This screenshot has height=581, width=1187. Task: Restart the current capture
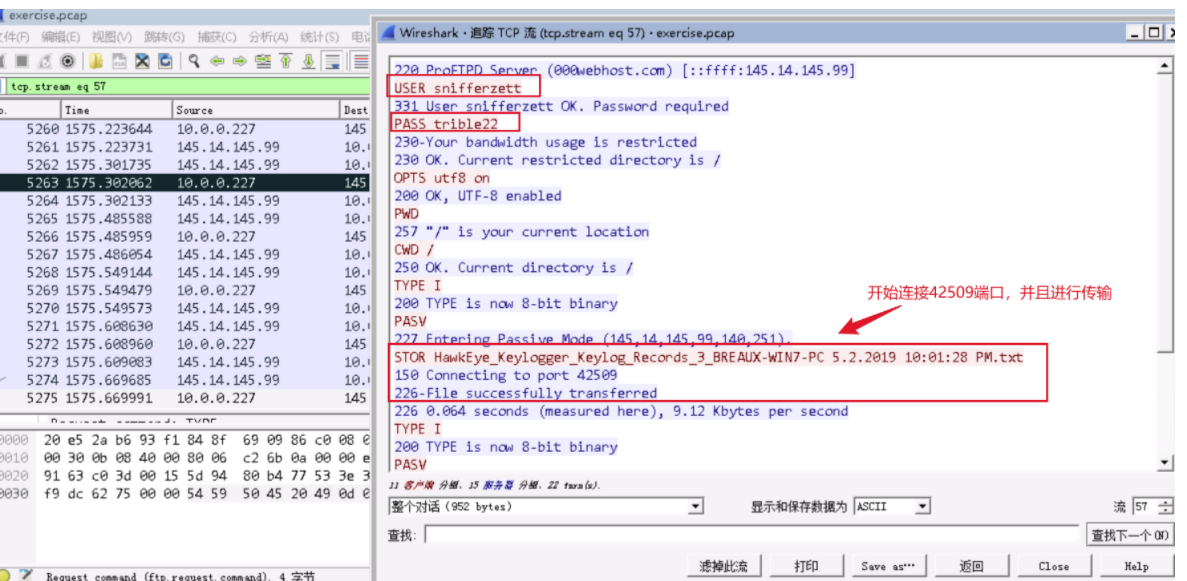click(45, 61)
